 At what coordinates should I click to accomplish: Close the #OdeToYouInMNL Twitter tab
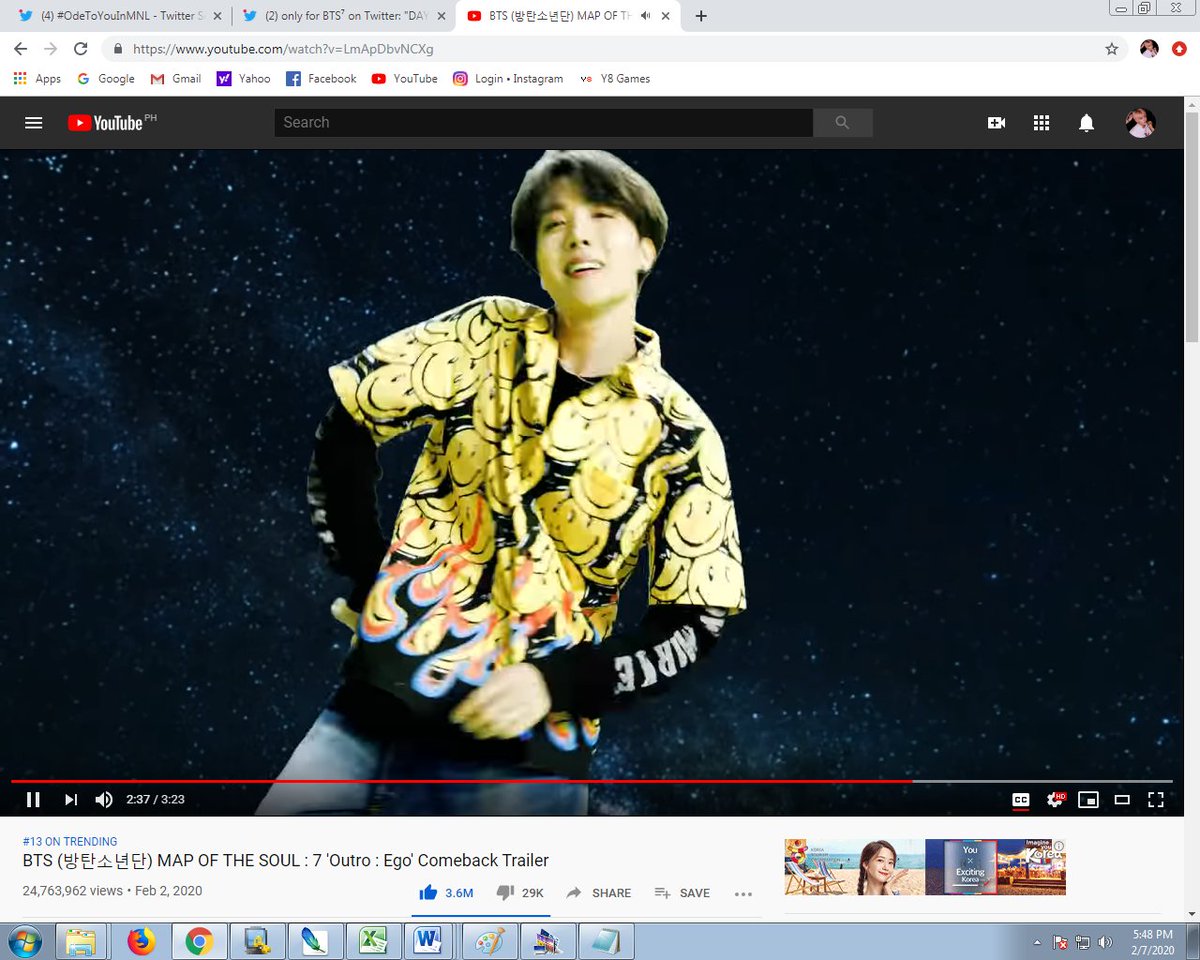coord(217,16)
